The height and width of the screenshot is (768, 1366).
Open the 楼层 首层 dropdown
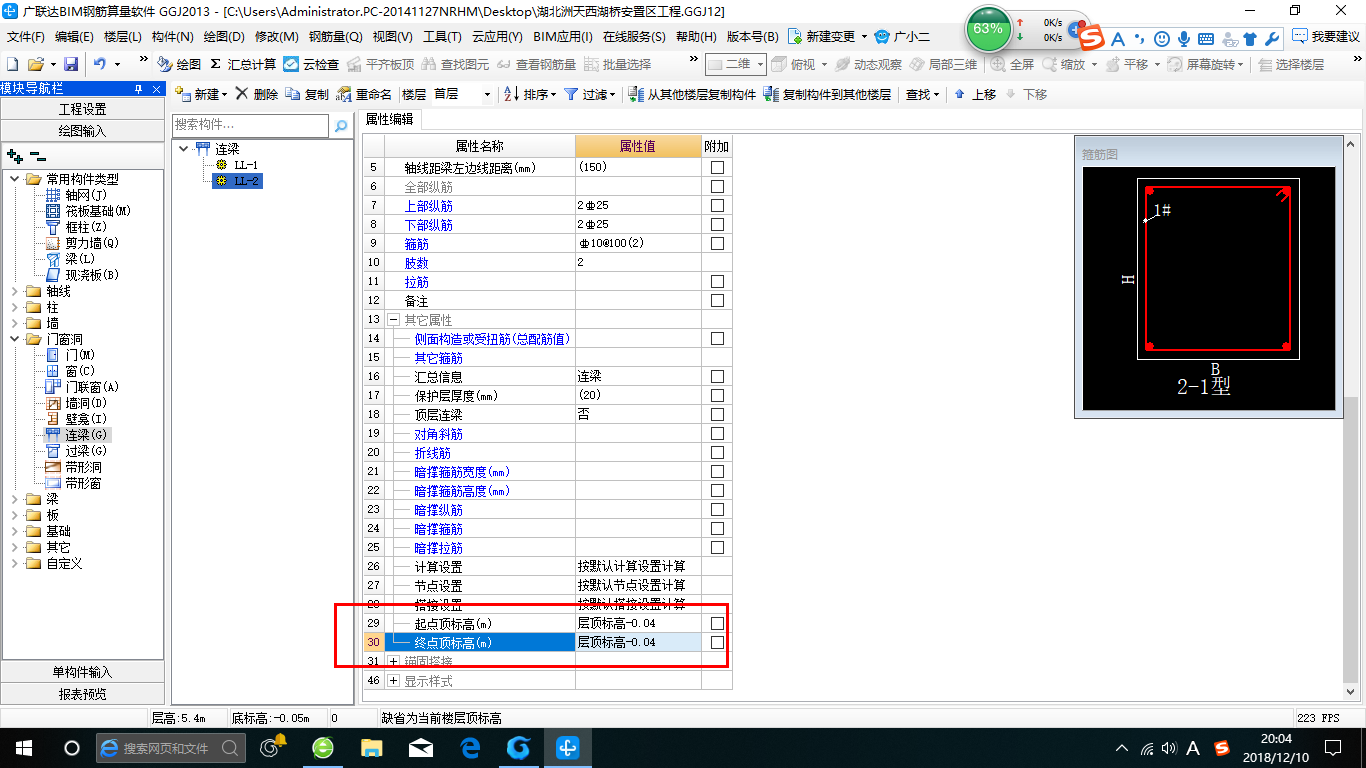click(x=487, y=94)
